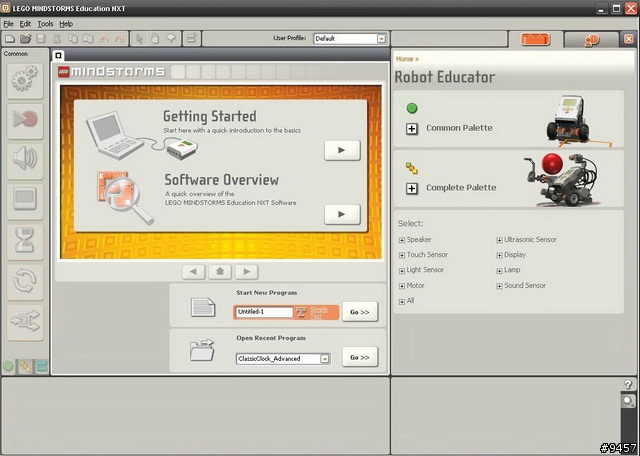Click the Cut scissors toolbar icon
The width and height of the screenshot is (640, 456).
pyautogui.click(x=57, y=39)
